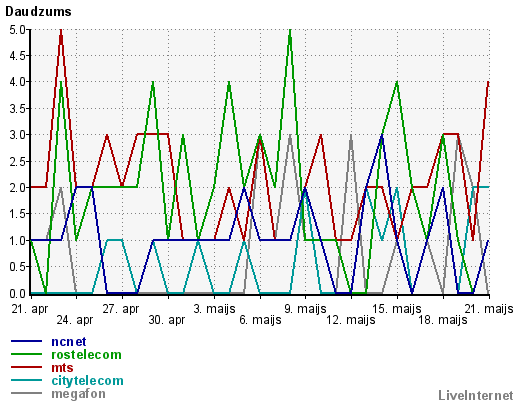
Task: Click the 27. apr axis label
Action: pos(121,309)
